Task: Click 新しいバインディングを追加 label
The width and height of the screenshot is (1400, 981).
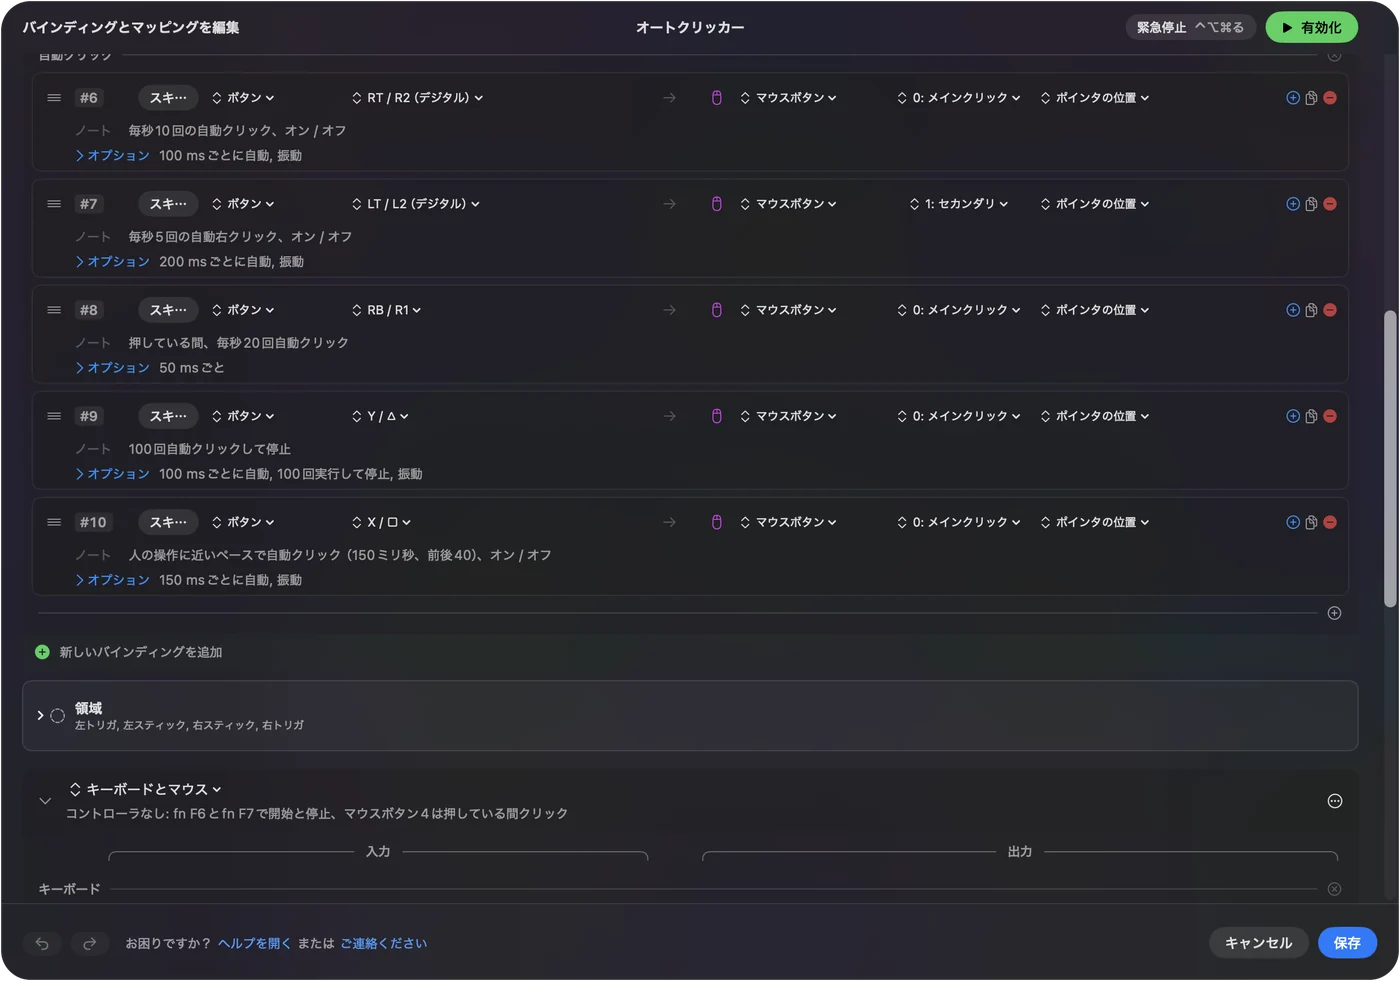Action: (x=141, y=652)
